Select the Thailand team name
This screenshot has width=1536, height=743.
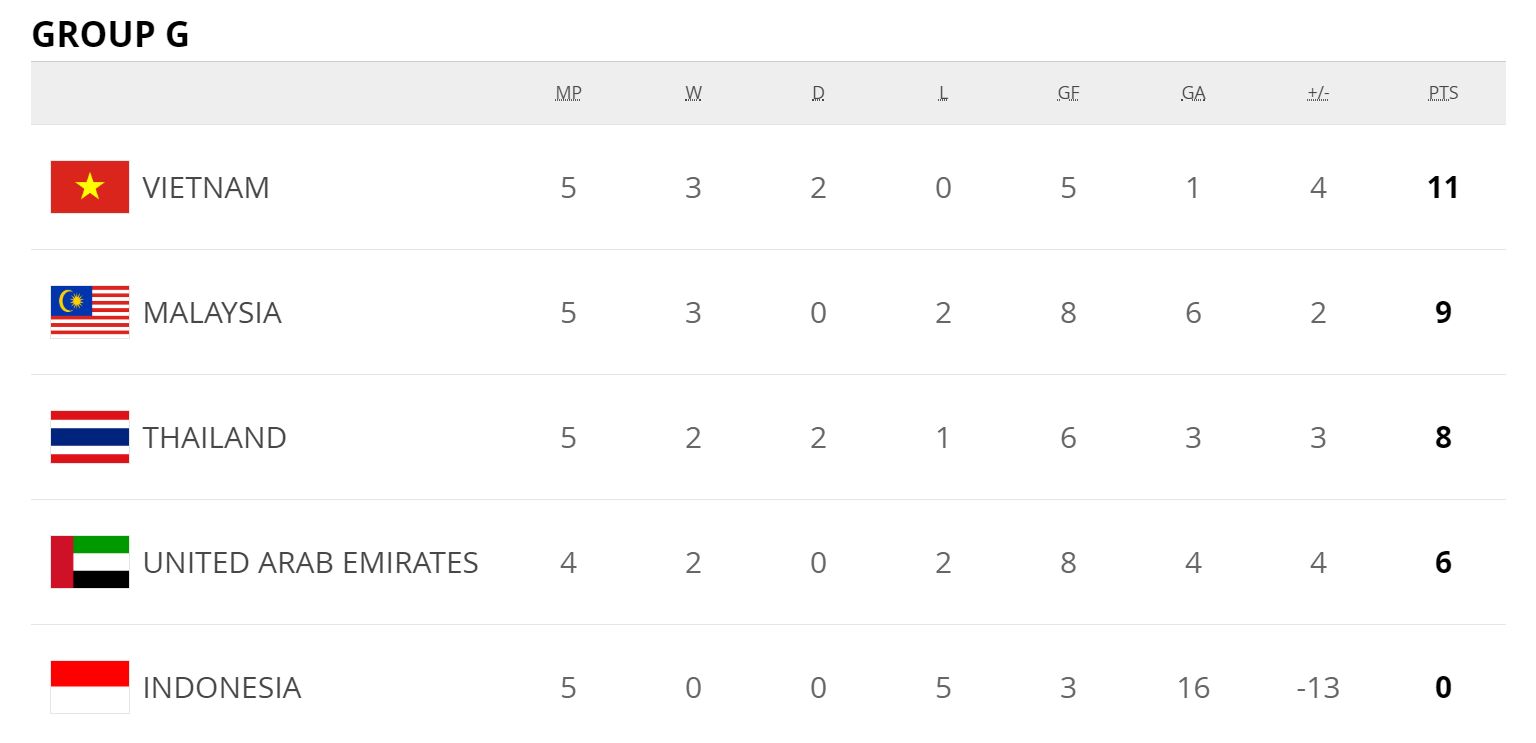[x=215, y=438]
